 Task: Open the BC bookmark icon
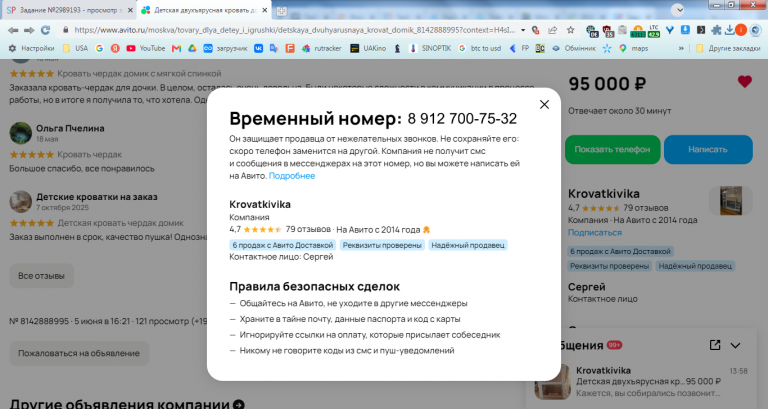click(540, 48)
